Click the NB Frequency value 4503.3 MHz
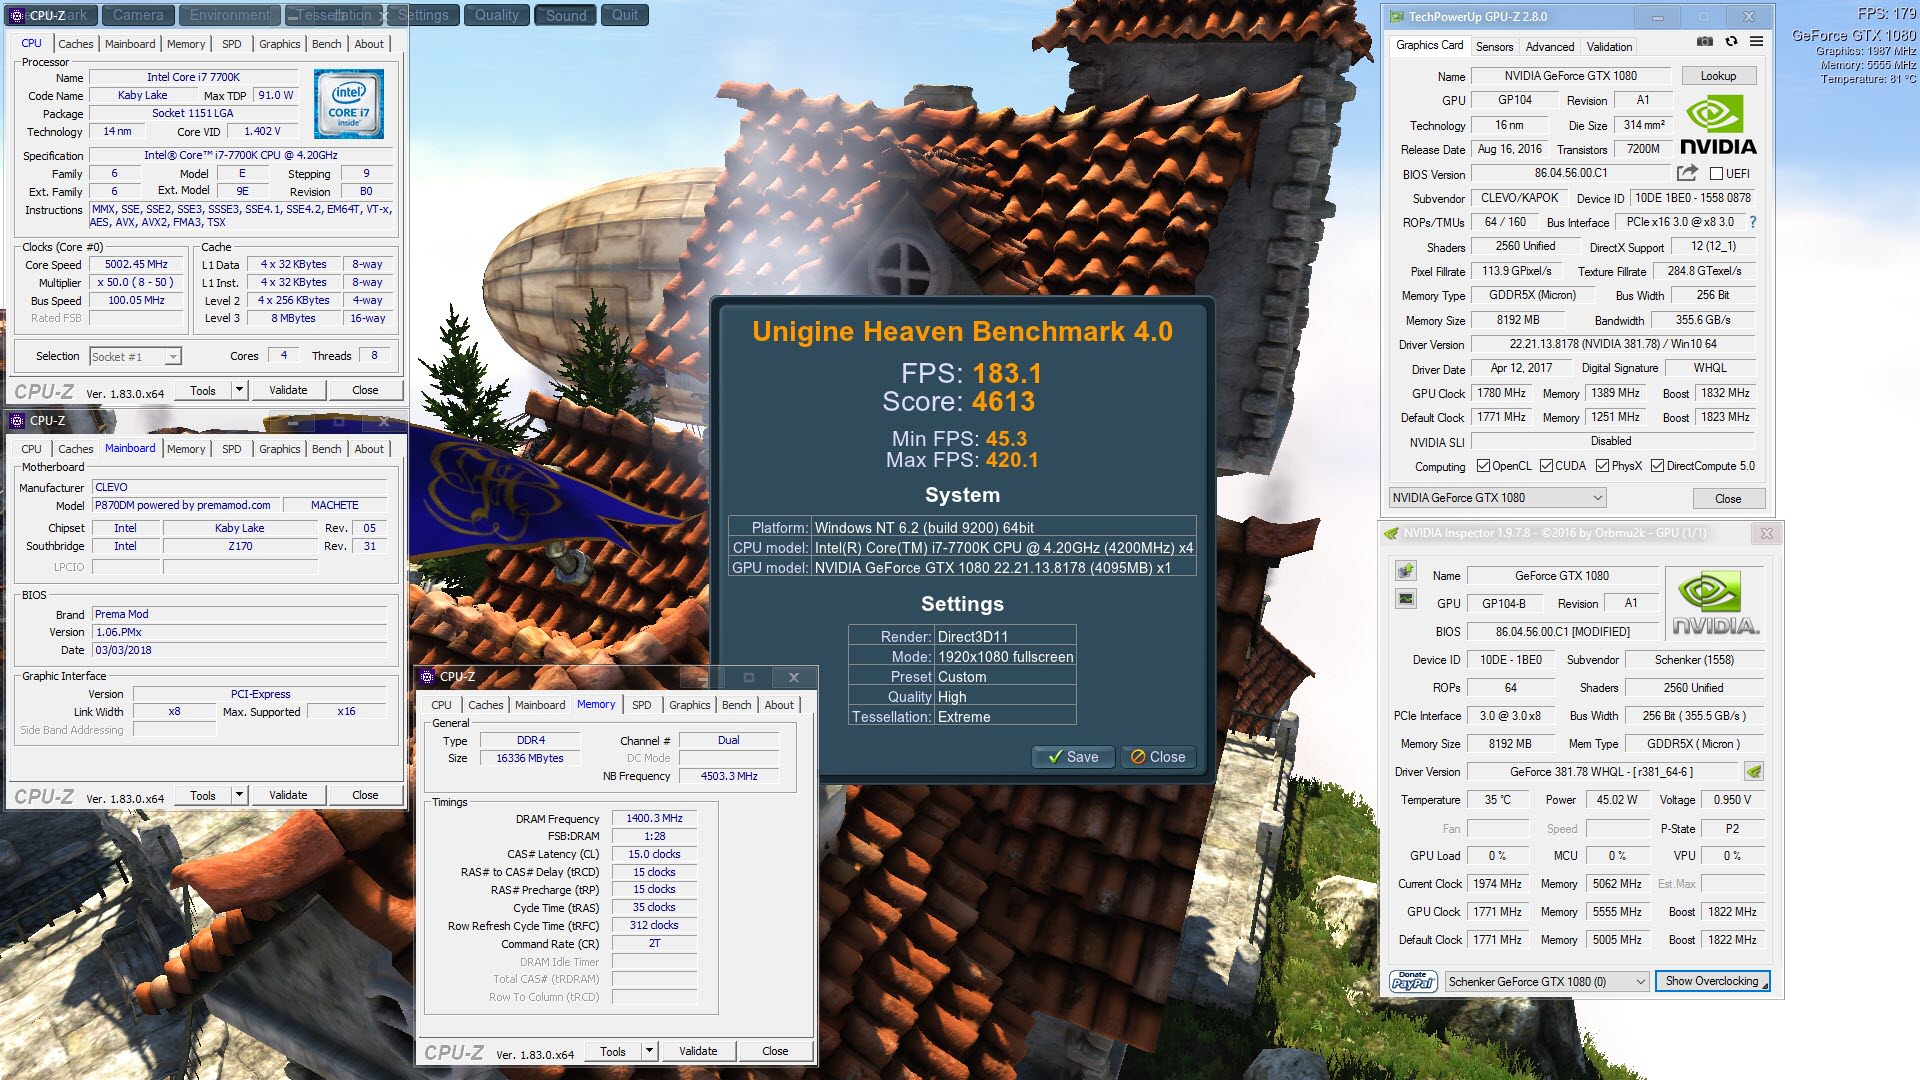This screenshot has height=1080, width=1920. 729,776
